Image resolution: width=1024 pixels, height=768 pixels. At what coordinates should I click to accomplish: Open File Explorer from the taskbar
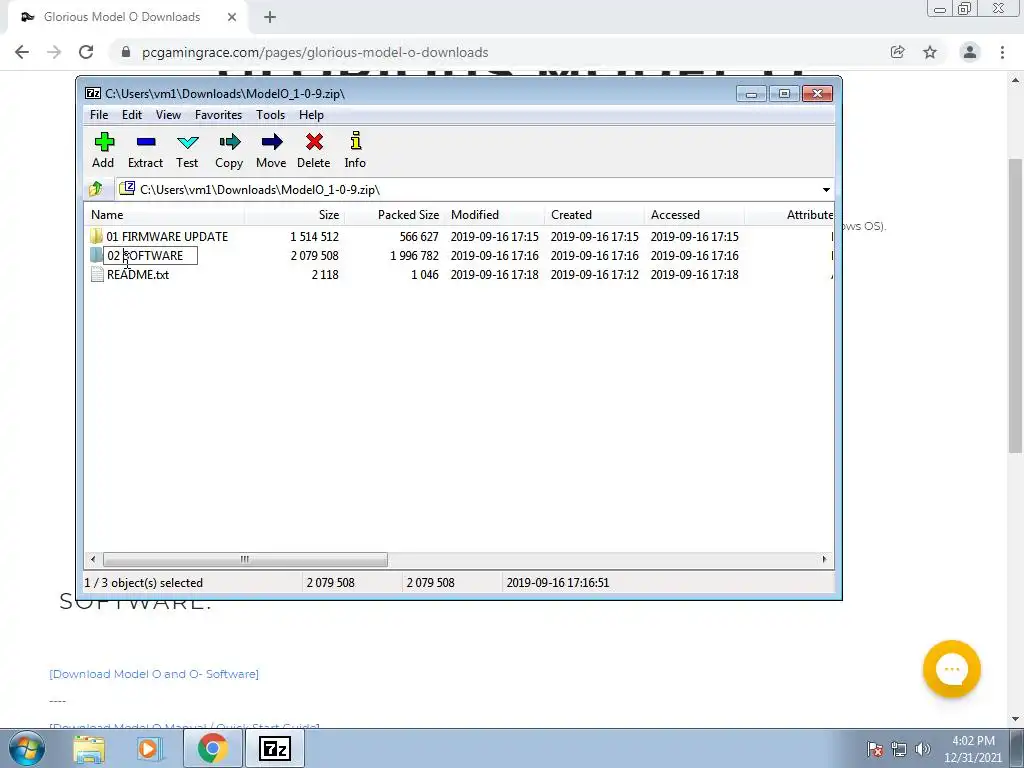tap(89, 748)
